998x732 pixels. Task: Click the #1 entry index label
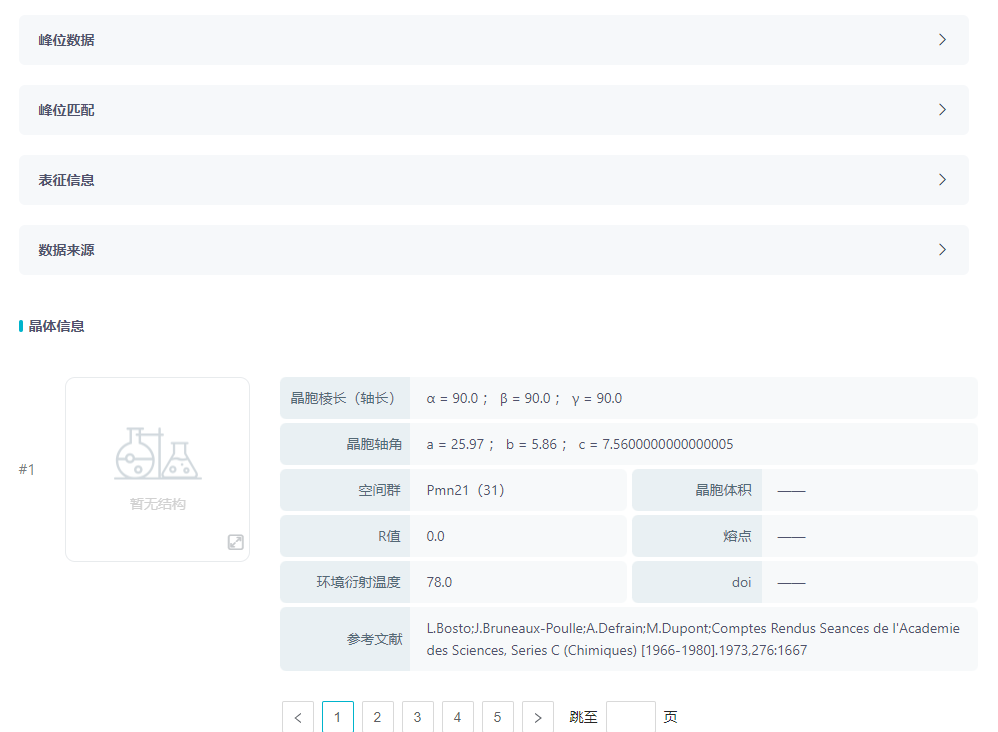(27, 470)
